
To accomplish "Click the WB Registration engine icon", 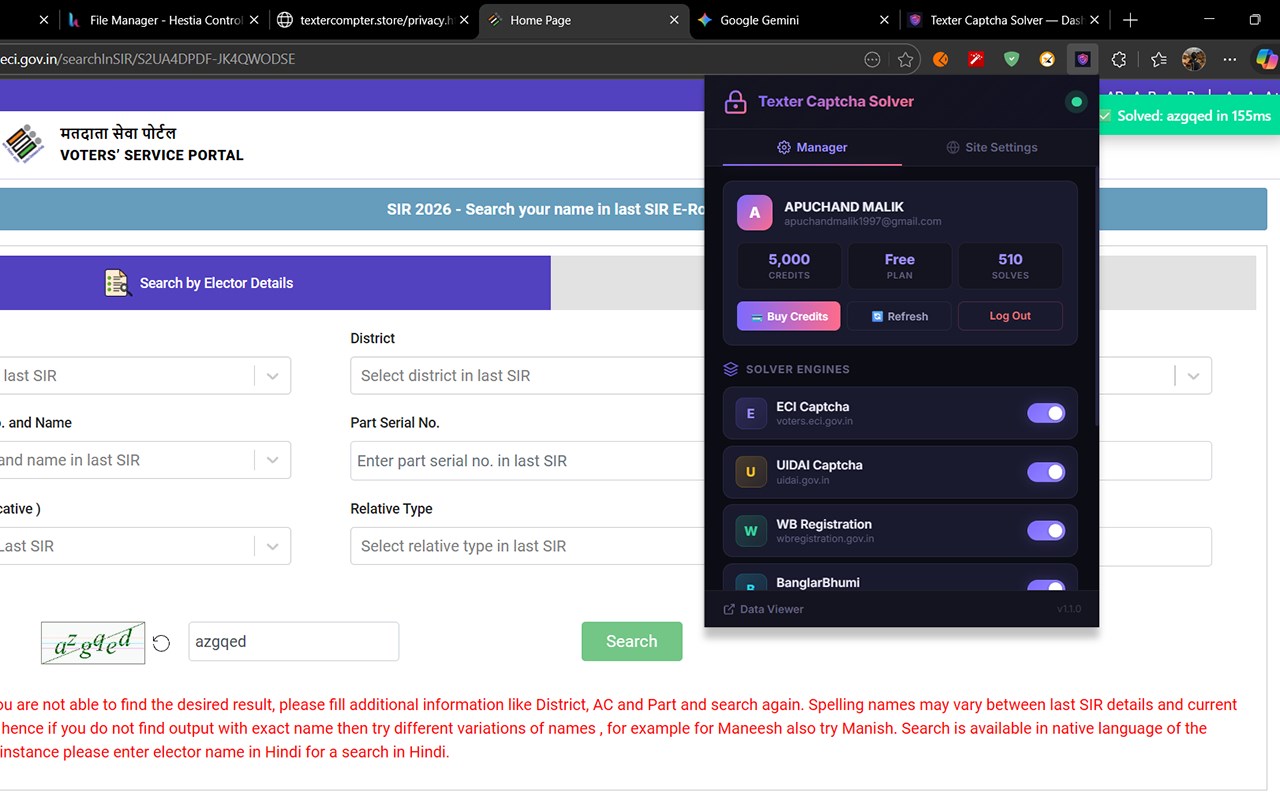I will pyautogui.click(x=751, y=531).
